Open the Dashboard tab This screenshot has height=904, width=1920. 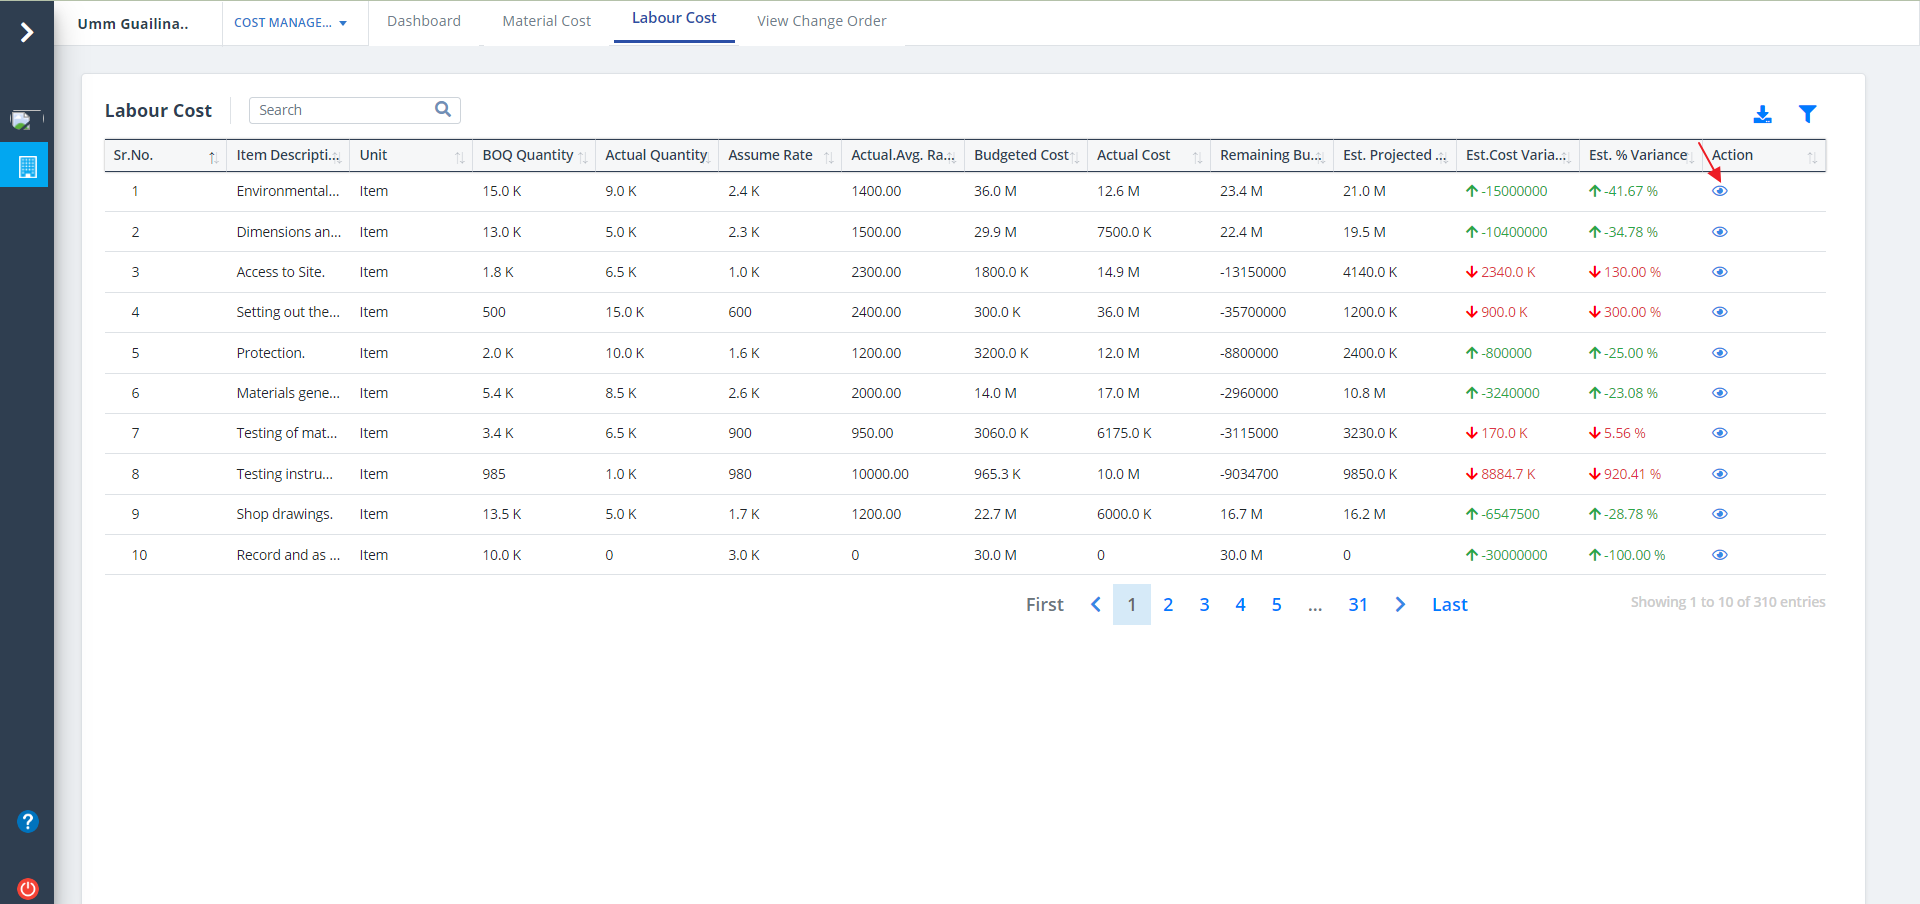pyautogui.click(x=424, y=21)
